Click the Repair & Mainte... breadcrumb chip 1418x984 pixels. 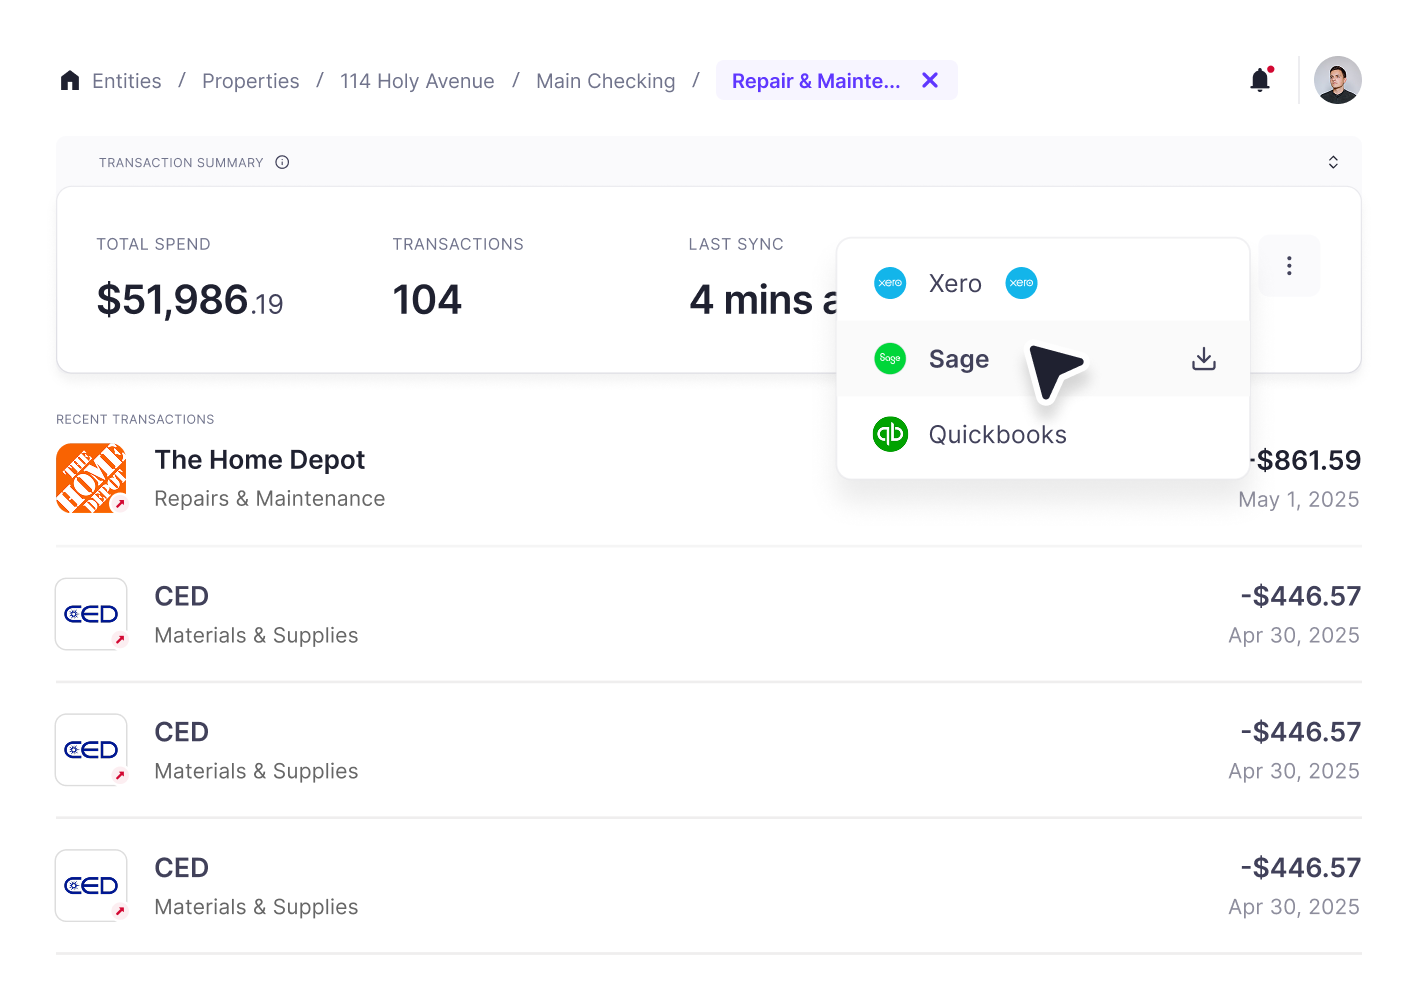tap(837, 80)
